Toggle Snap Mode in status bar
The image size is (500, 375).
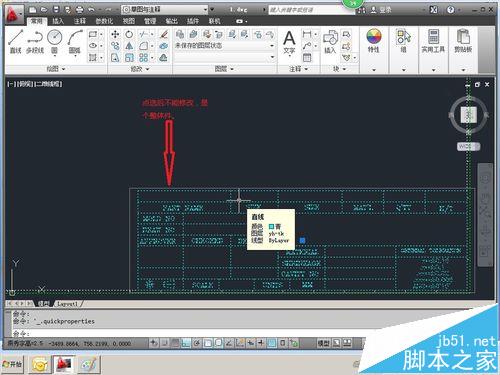pos(164,343)
